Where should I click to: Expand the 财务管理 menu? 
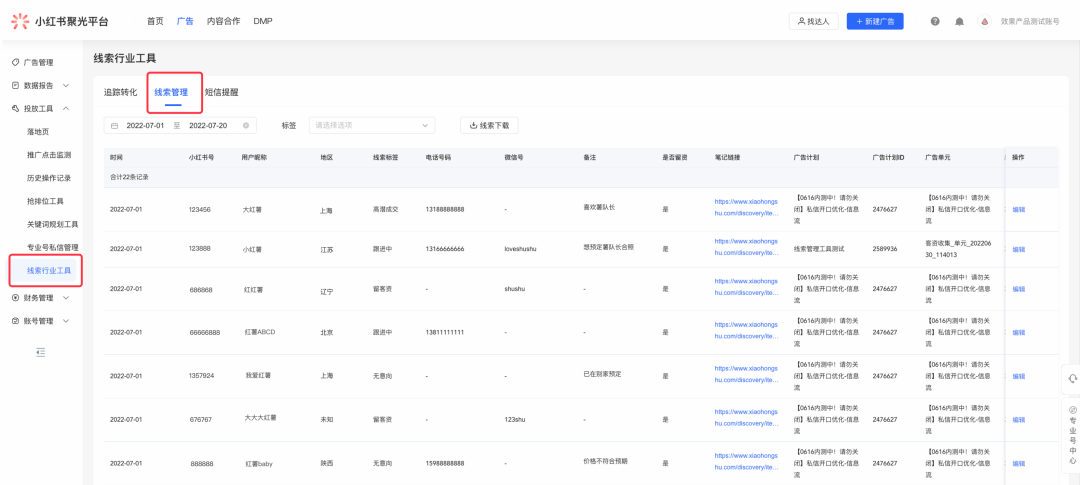tap(66, 298)
